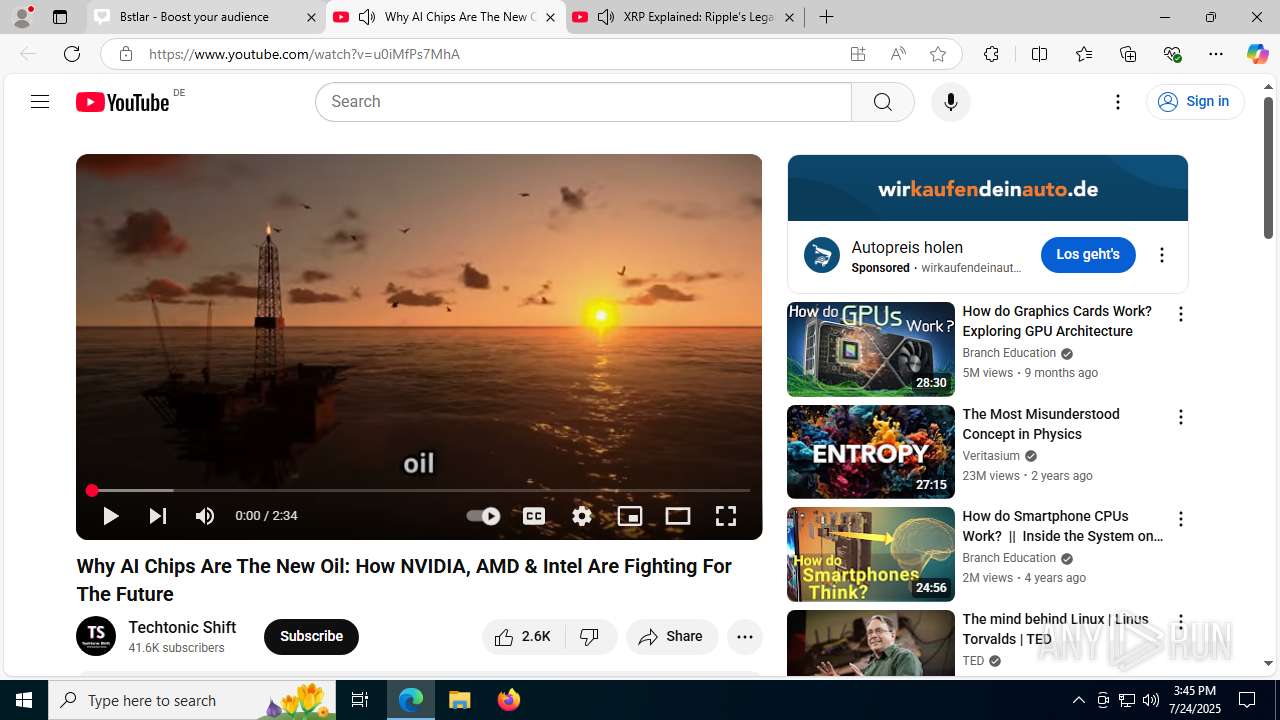The width and height of the screenshot is (1280, 720).
Task: Open Edge tab actions menu
Action: click(60, 17)
